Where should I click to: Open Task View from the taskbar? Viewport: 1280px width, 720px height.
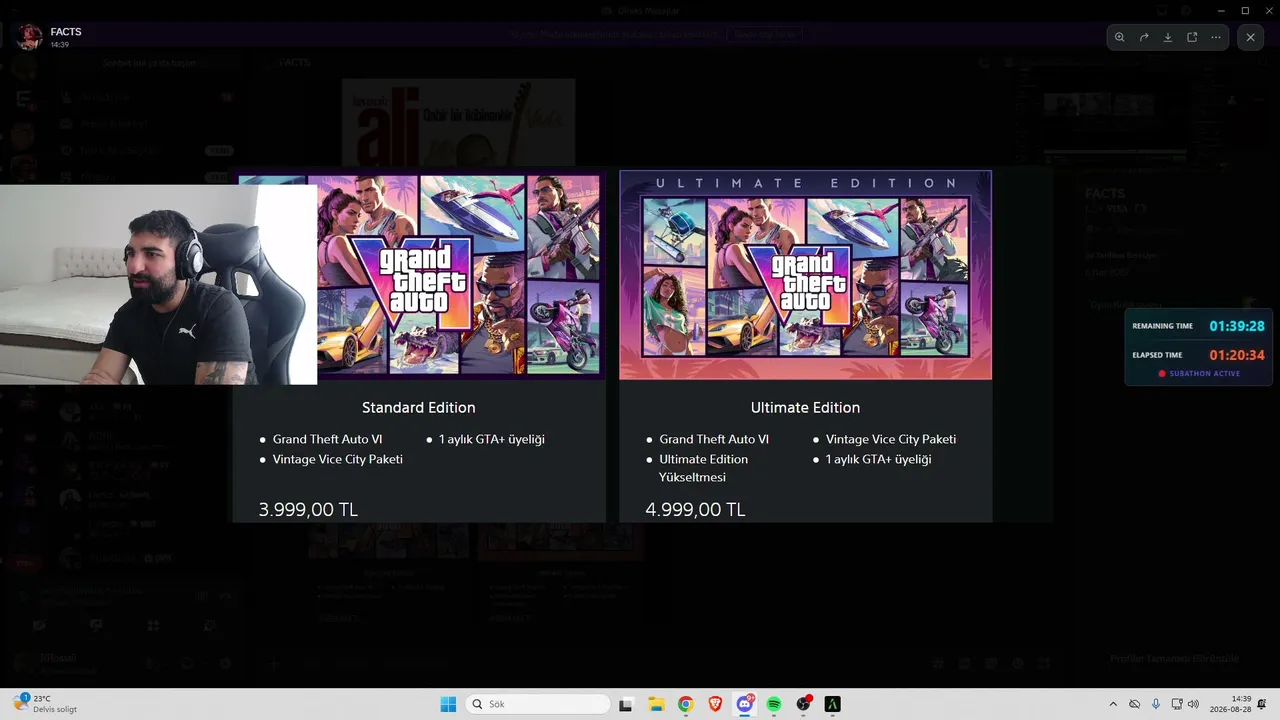coord(626,704)
